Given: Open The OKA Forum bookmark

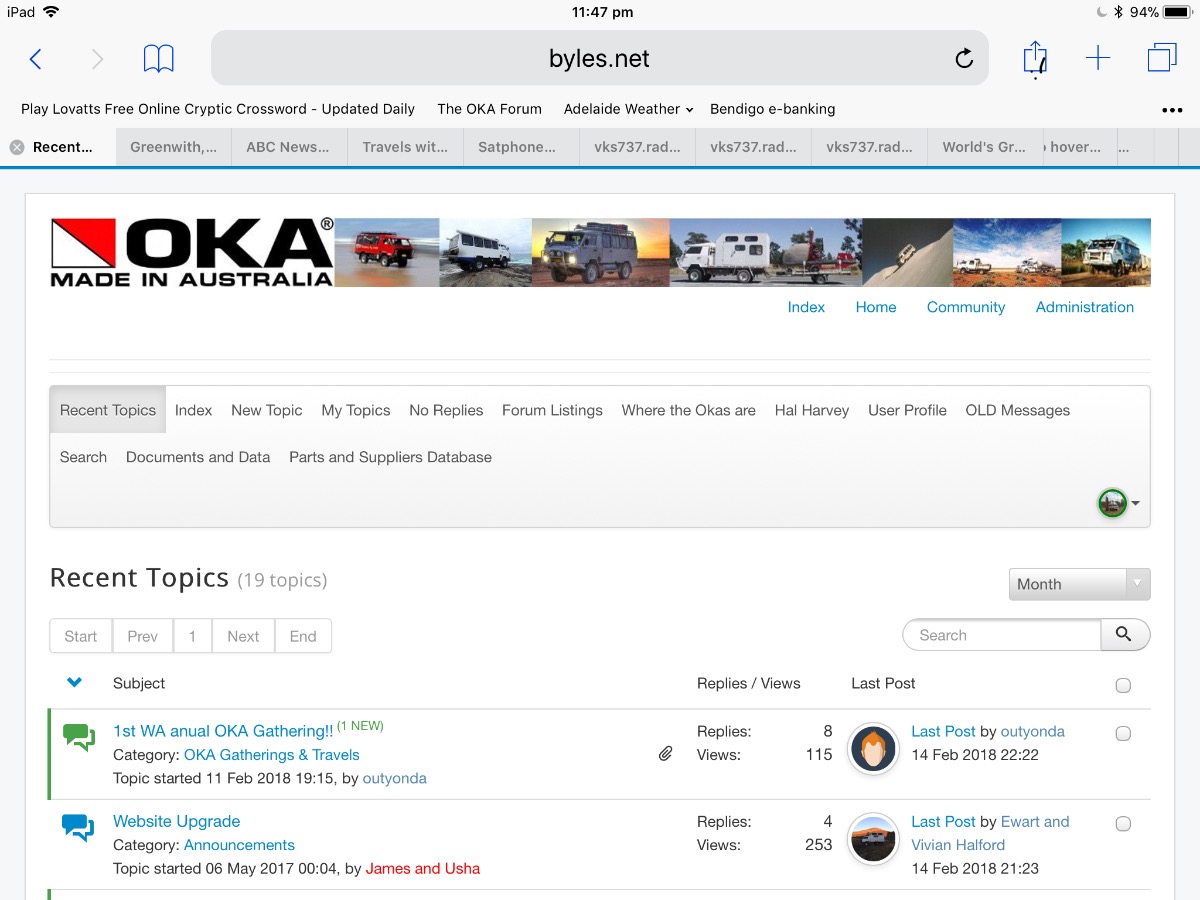Looking at the screenshot, I should click(x=489, y=109).
